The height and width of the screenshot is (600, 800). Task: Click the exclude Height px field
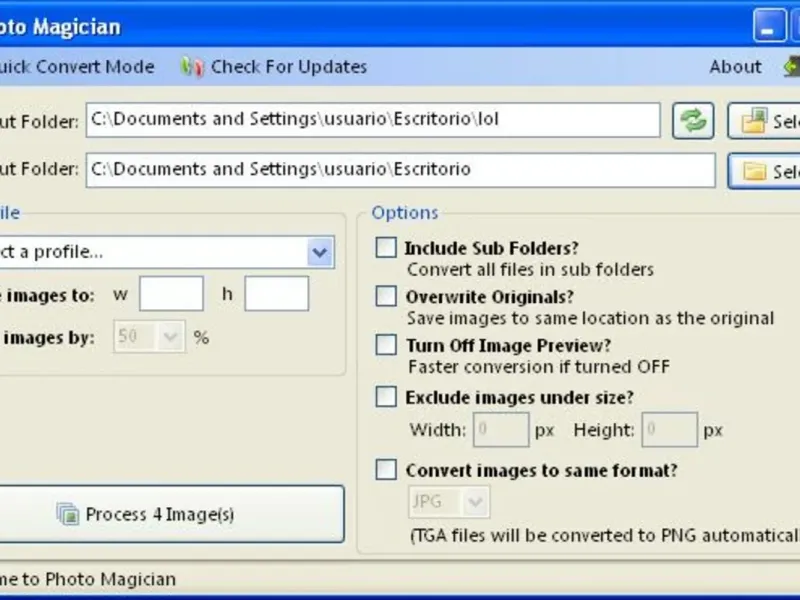[669, 430]
